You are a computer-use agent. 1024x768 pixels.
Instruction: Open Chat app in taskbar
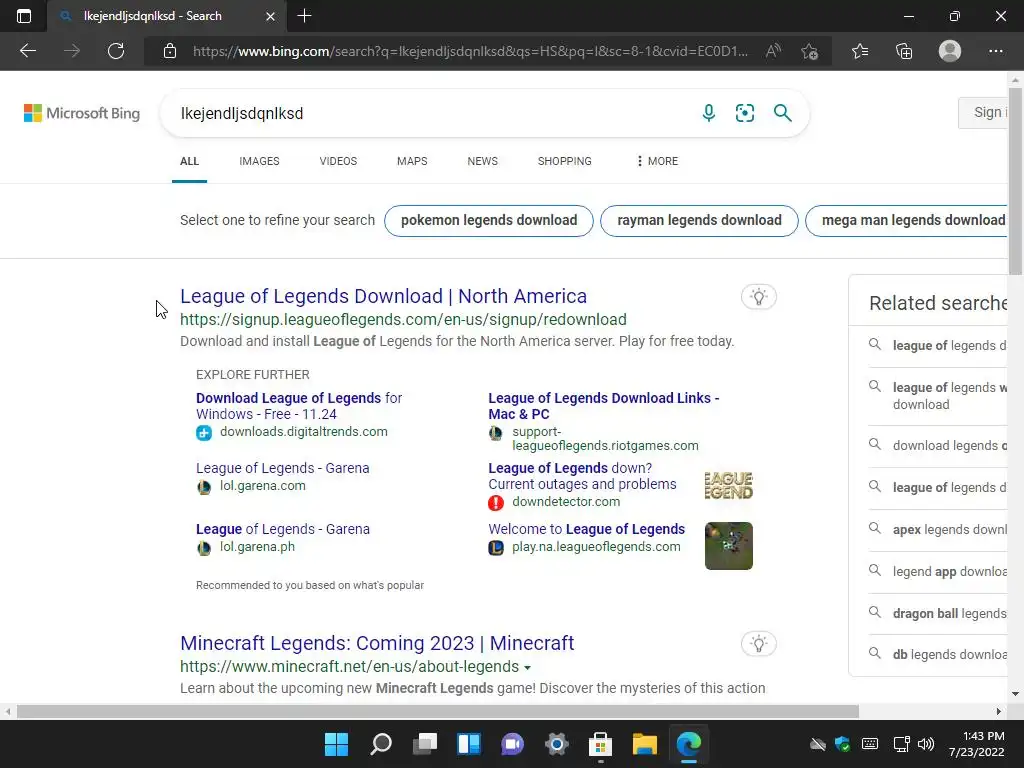(x=513, y=744)
